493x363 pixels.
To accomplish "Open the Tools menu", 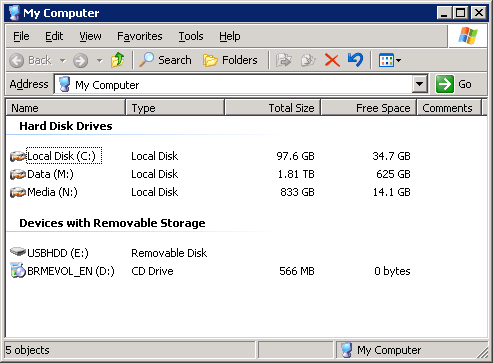I will tap(191, 36).
